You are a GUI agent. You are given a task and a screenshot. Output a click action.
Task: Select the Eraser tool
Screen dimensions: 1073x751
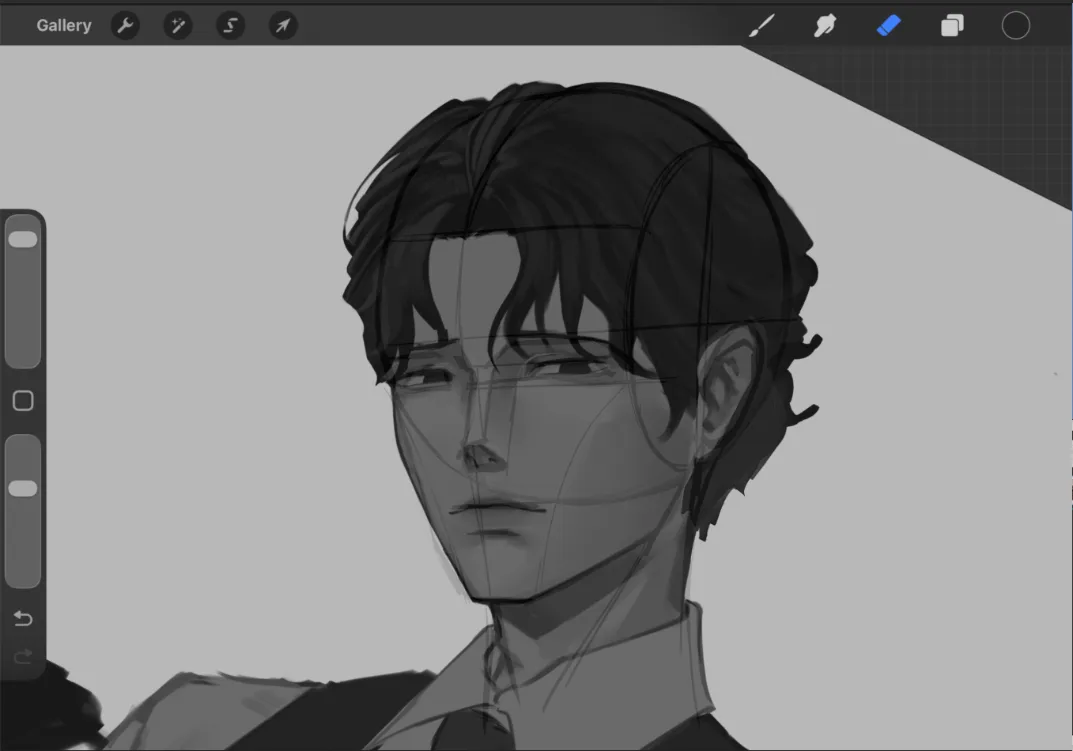[x=888, y=26]
